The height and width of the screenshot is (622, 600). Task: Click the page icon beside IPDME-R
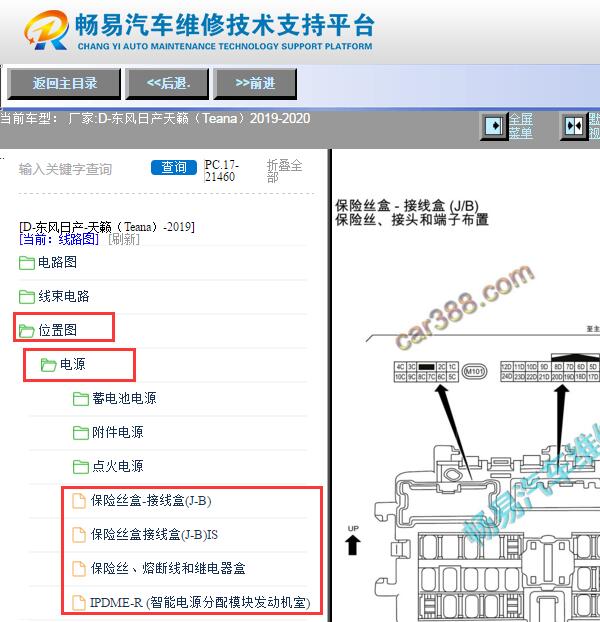79,603
